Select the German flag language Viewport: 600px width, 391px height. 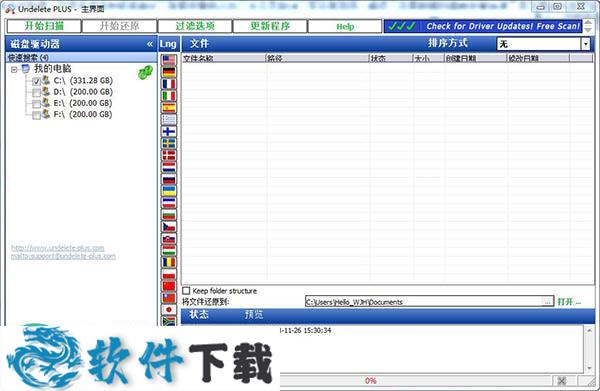169,72
